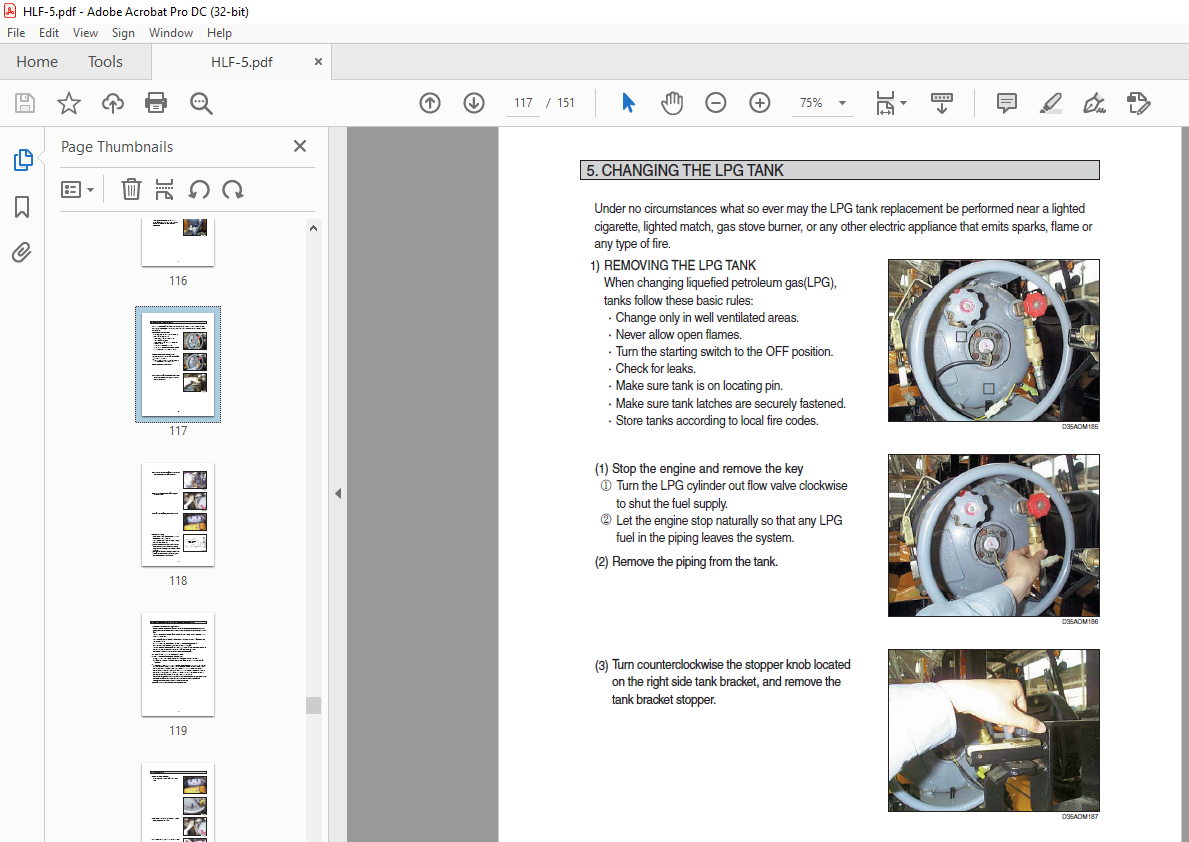Open Page Thumbnails side panel icon
Viewport: 1189px width, 842px height.
[x=23, y=160]
